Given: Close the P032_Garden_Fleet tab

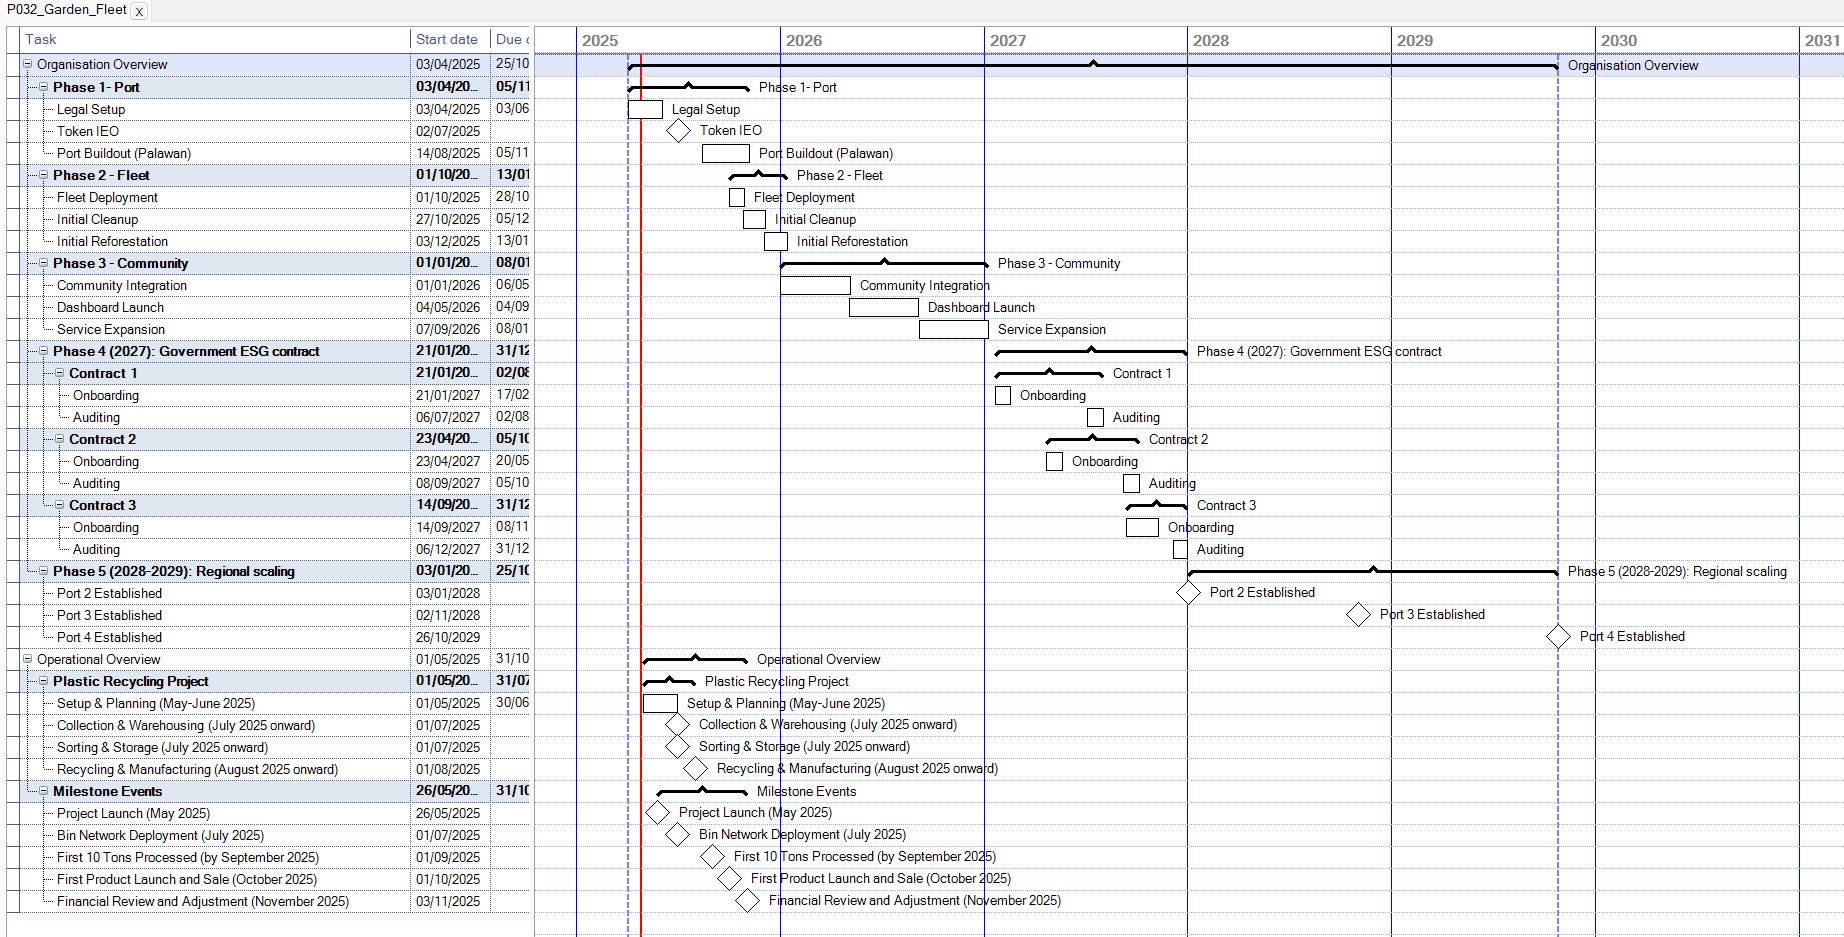Looking at the screenshot, I should [x=139, y=12].
